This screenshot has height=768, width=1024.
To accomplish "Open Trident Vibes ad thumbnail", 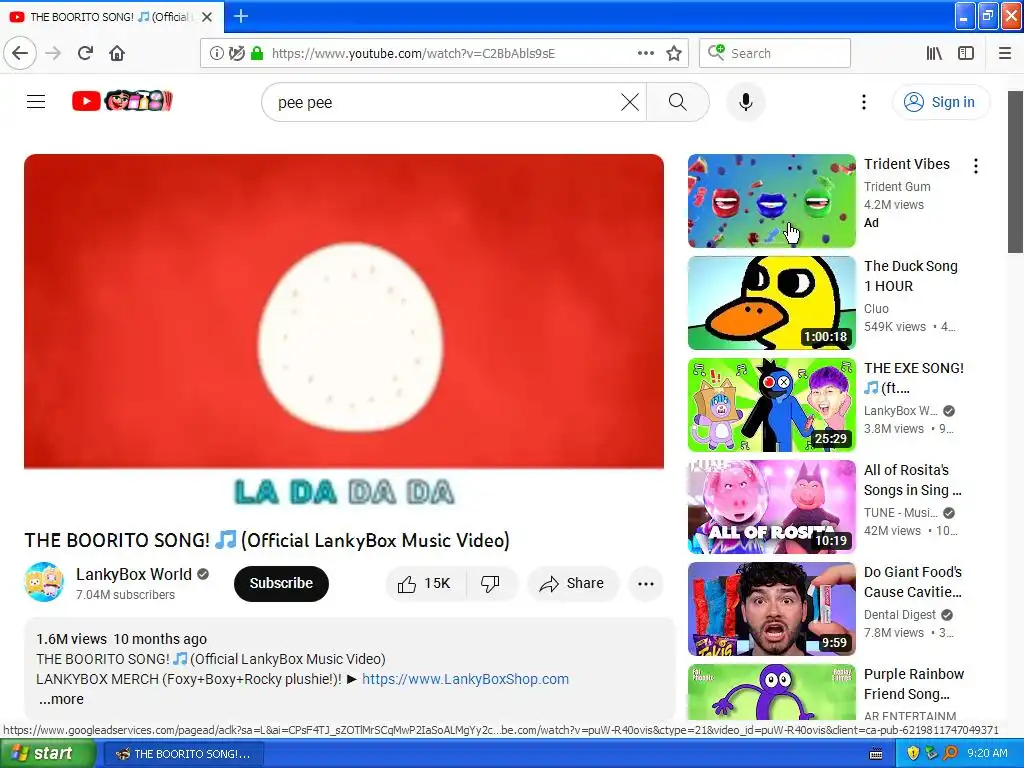I will (x=771, y=201).
